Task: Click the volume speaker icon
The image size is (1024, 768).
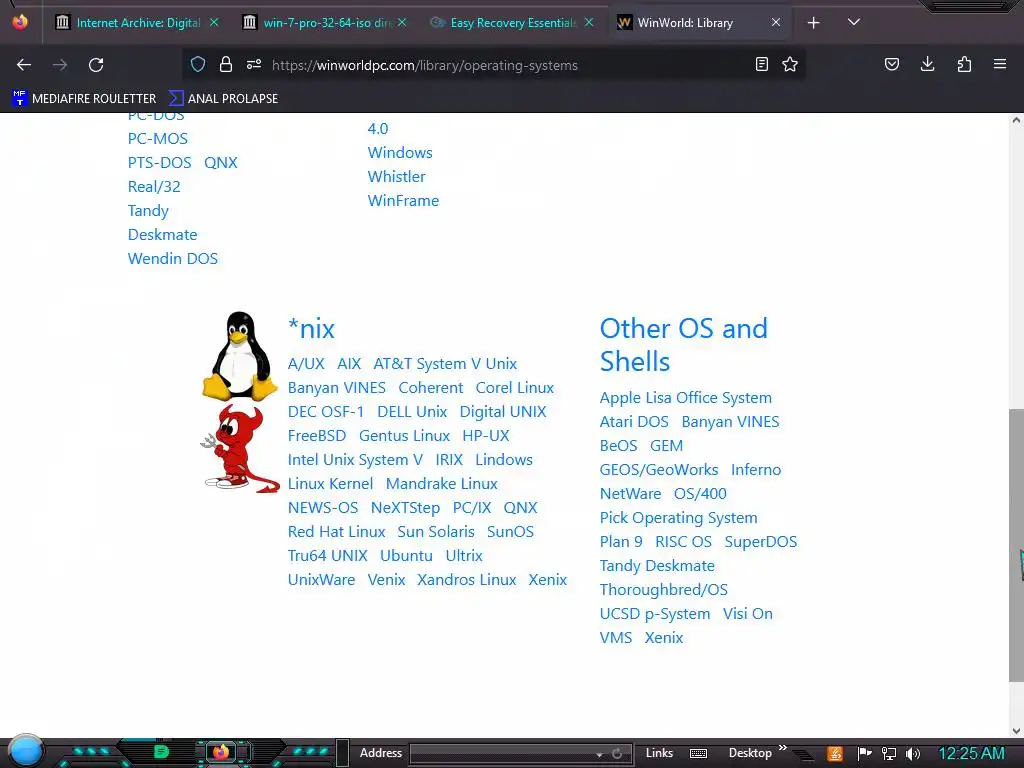Action: (913, 754)
